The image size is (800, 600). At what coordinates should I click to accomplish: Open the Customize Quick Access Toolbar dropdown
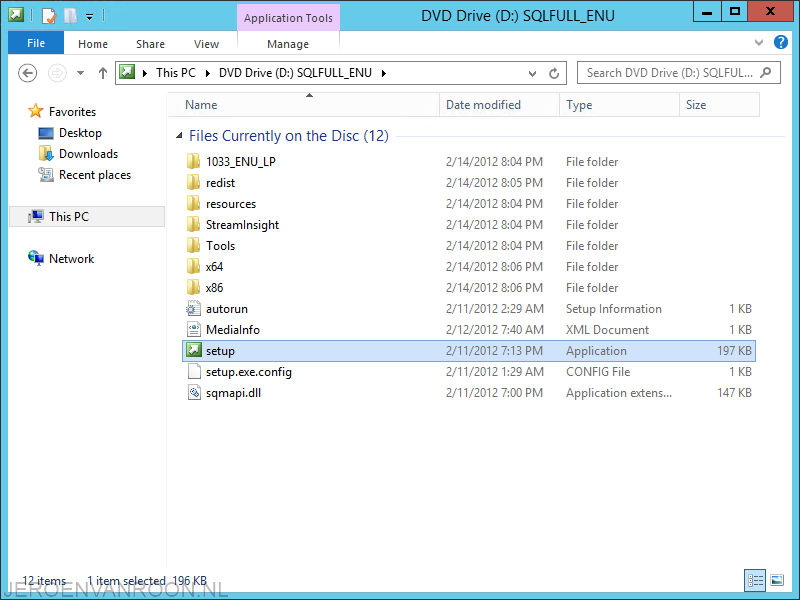(x=89, y=17)
